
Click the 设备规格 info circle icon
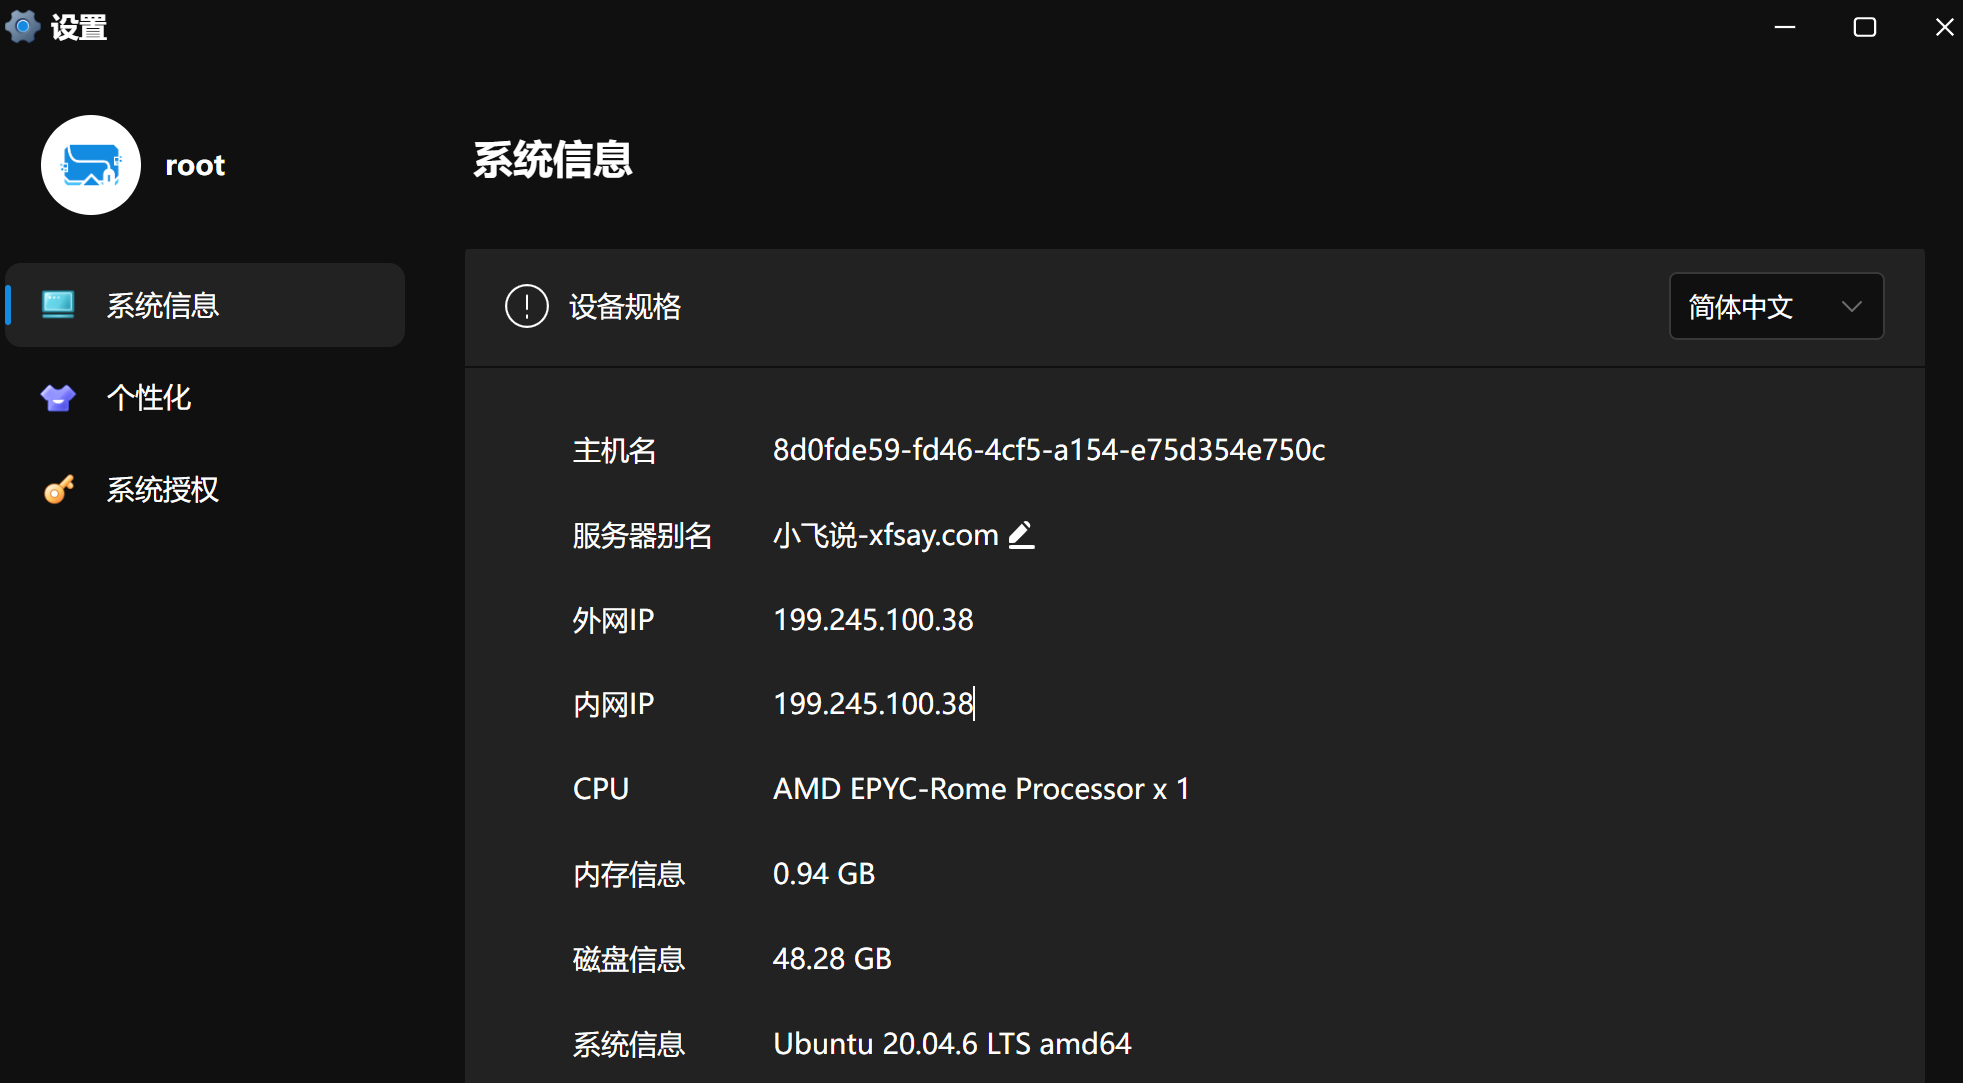click(527, 306)
